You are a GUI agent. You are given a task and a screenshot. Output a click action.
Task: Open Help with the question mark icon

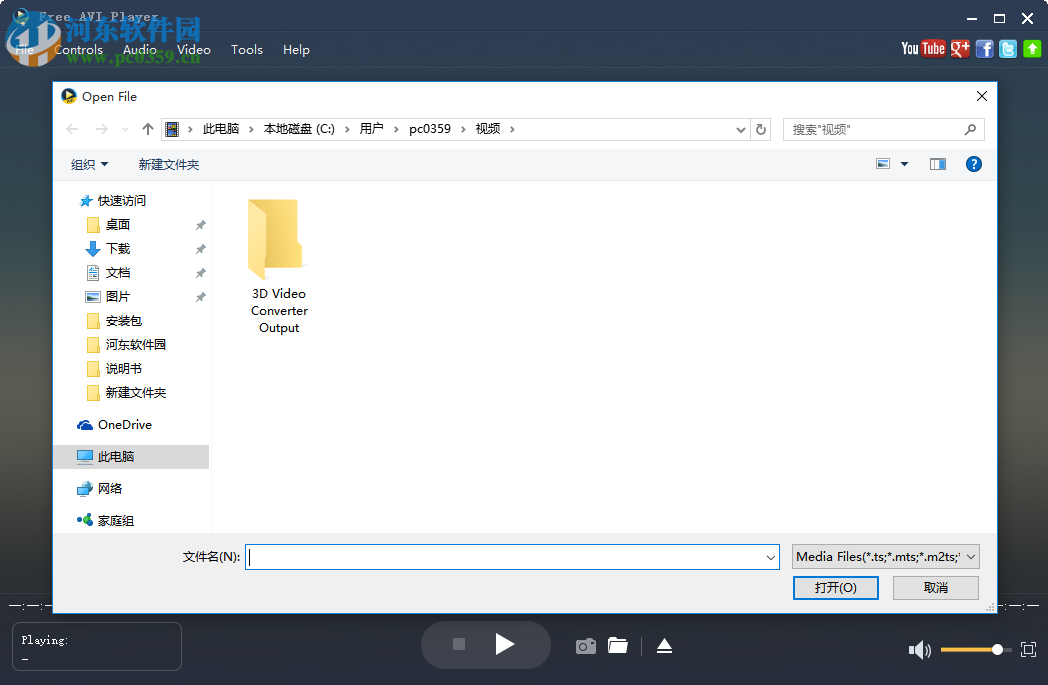[x=974, y=163]
